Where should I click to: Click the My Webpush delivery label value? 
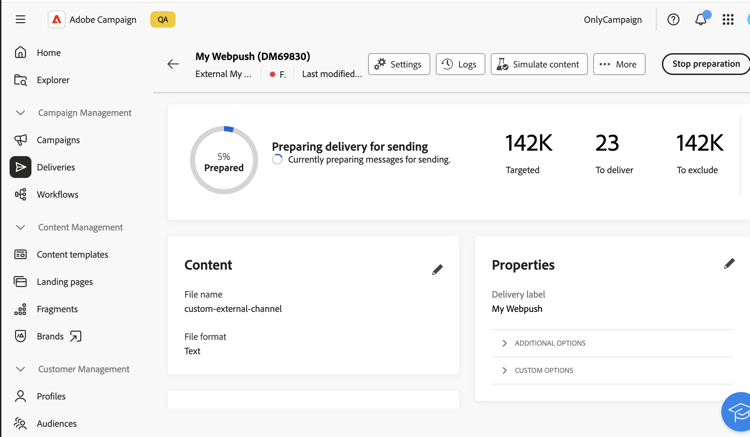coord(517,309)
